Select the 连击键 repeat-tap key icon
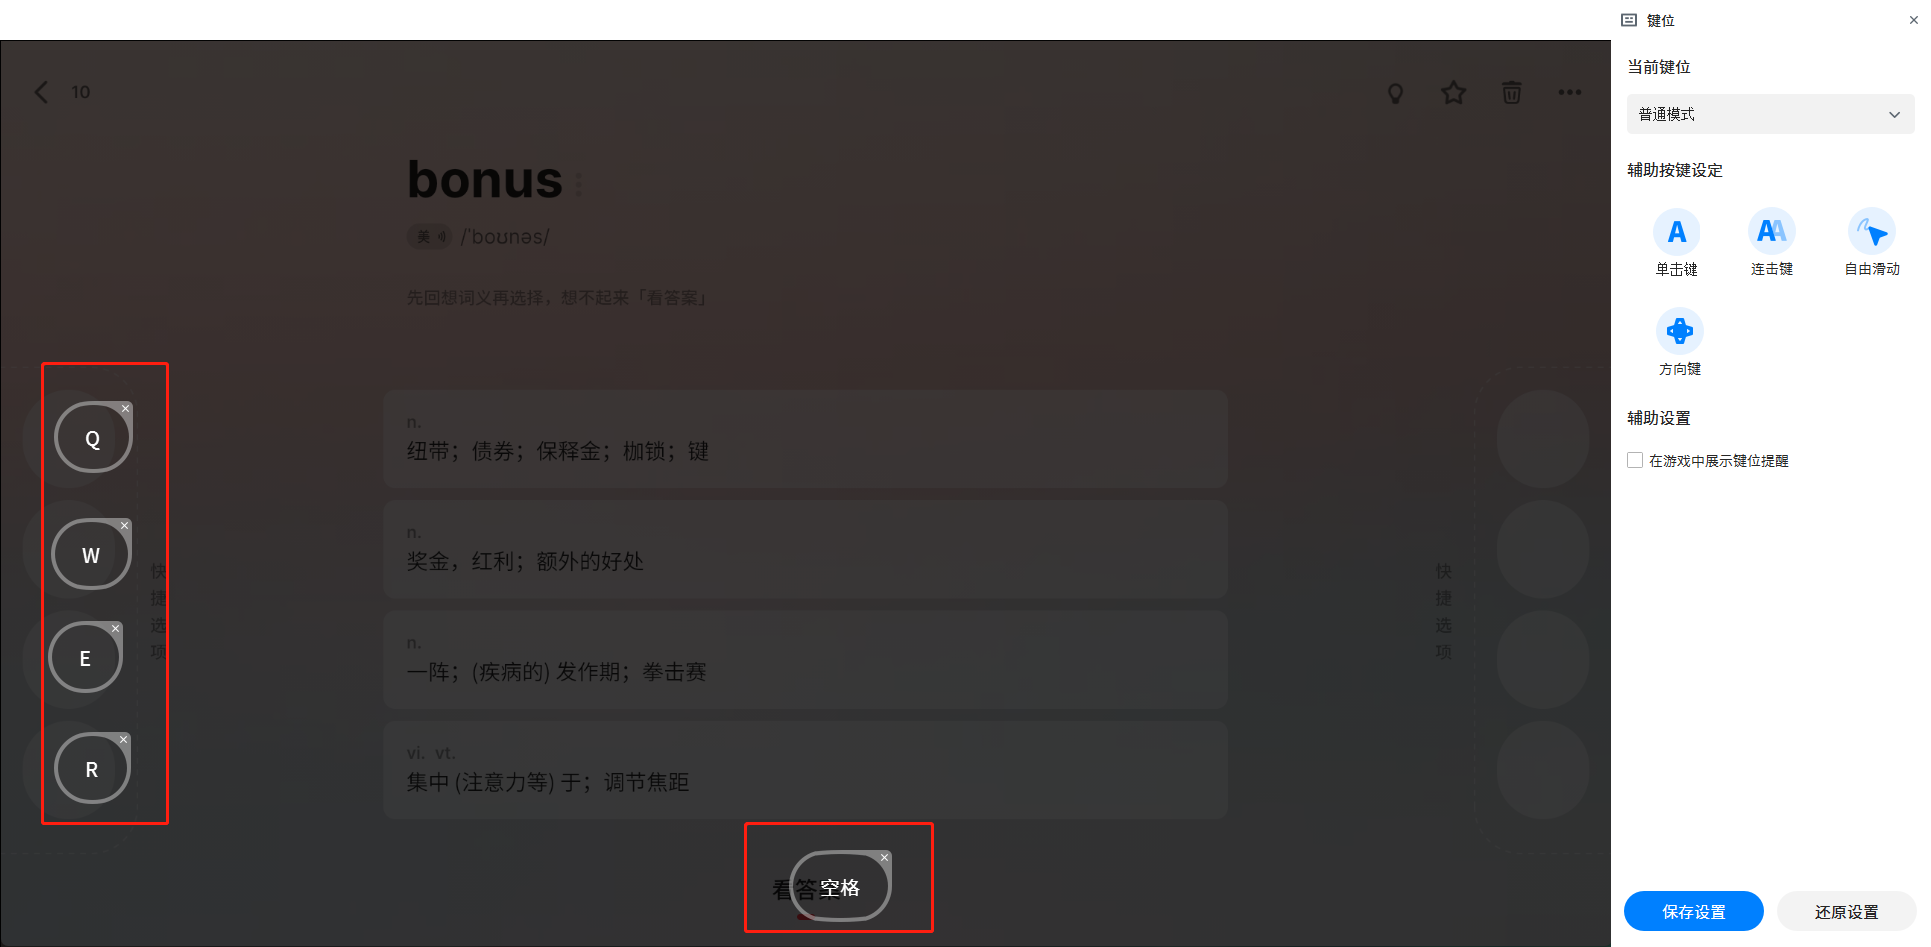Screen dimensions: 1931x947 click(x=1771, y=232)
